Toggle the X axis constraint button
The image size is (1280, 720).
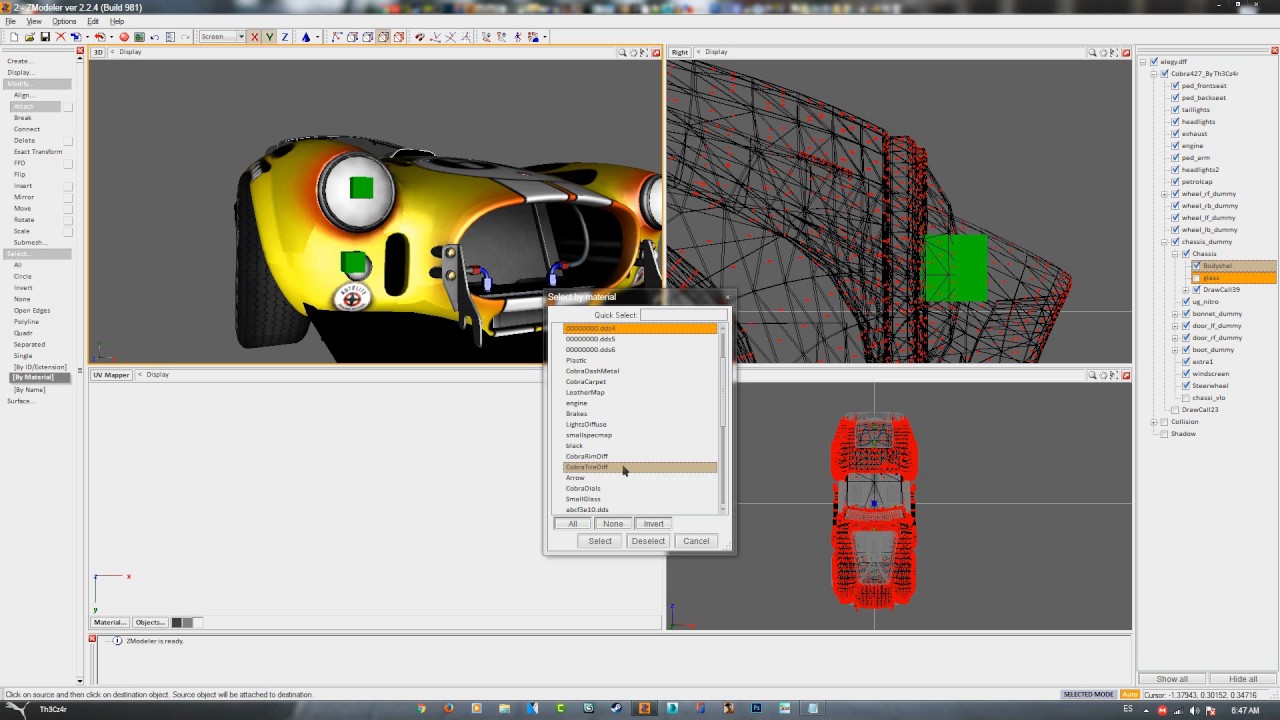click(254, 37)
